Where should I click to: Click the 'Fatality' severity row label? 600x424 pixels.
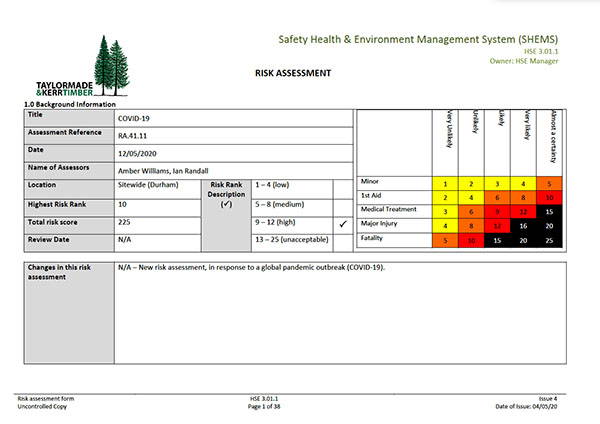372,238
